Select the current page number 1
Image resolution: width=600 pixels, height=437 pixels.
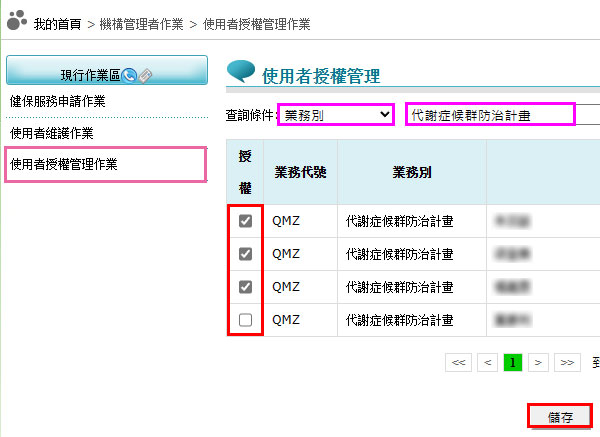click(x=512, y=362)
